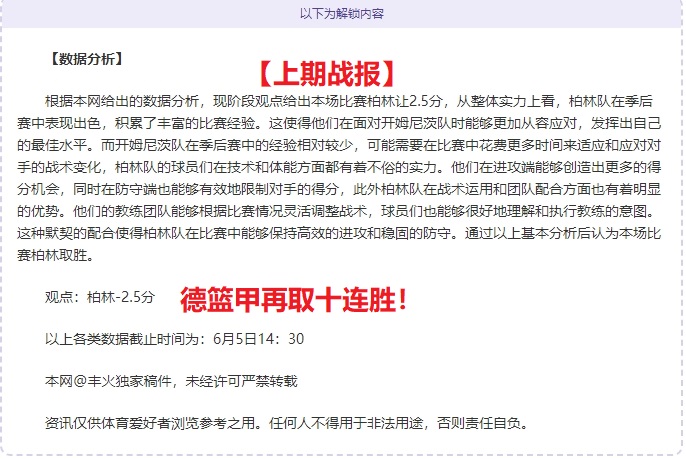Click the closing line "赛柏林取胜。"

[x=56, y=255]
